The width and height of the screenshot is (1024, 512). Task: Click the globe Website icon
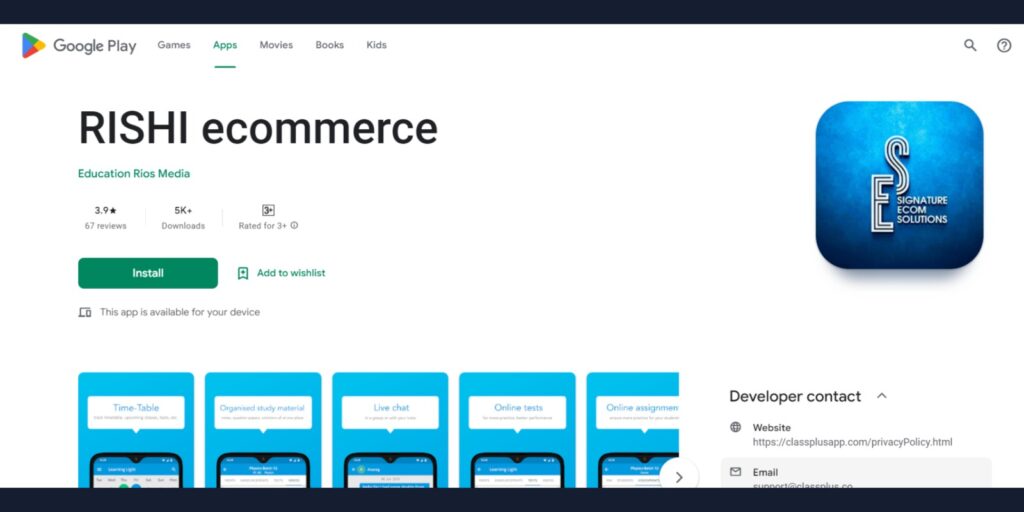click(x=736, y=427)
